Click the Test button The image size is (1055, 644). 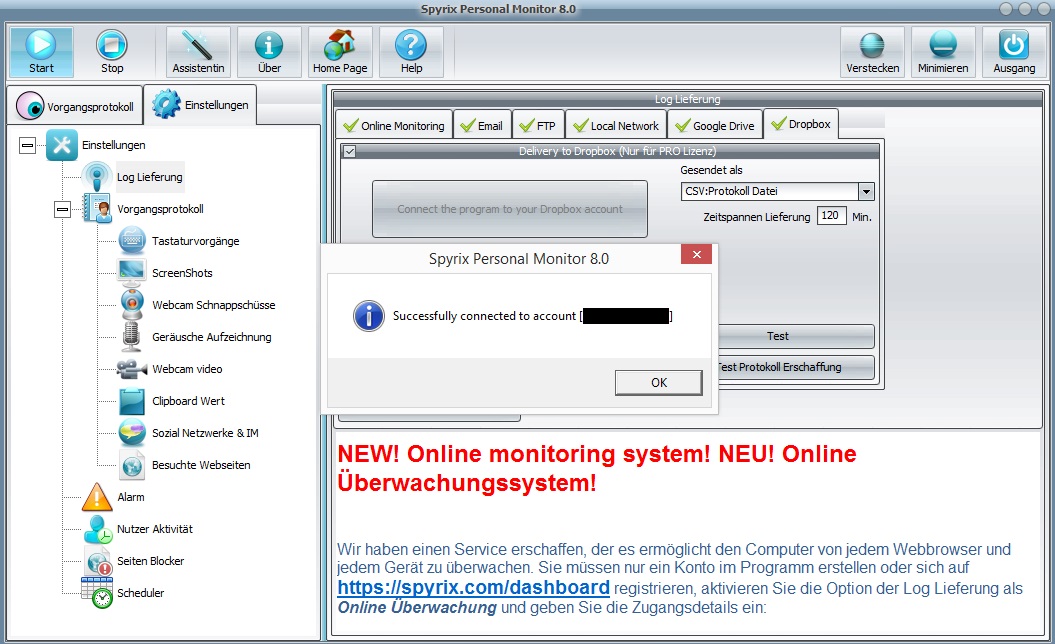point(797,336)
